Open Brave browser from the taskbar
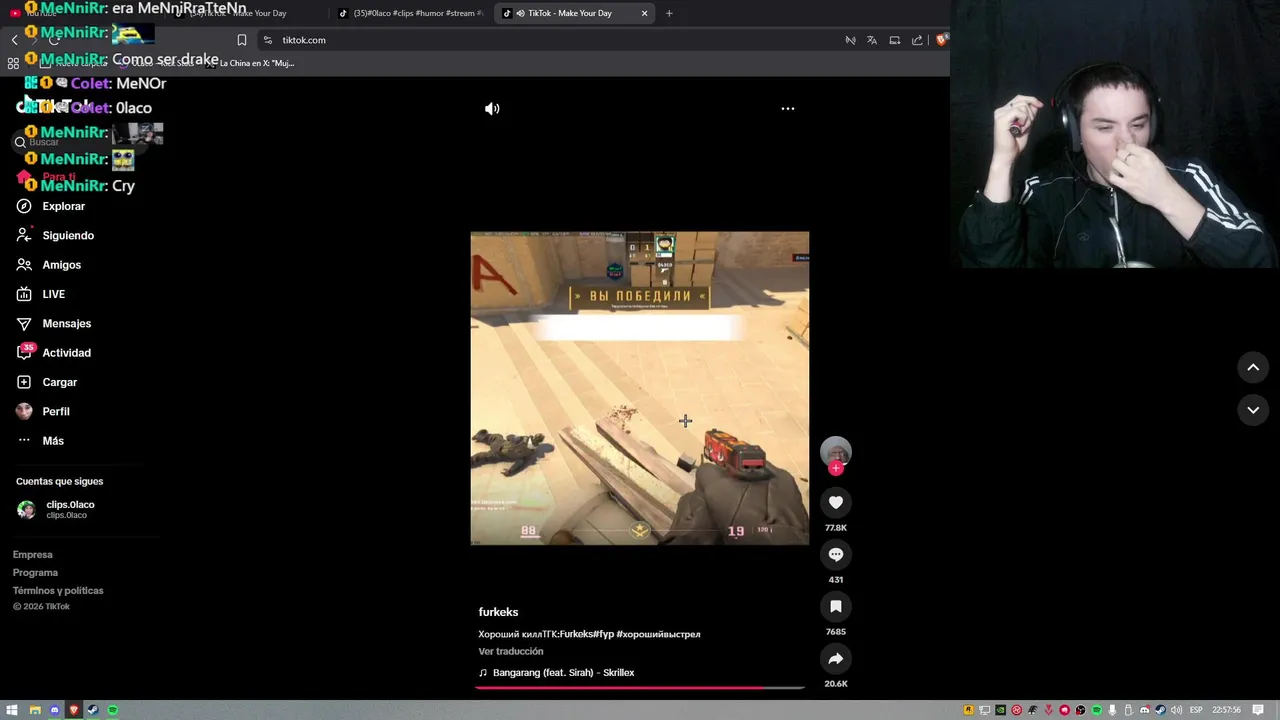The image size is (1280, 720). 73,710
